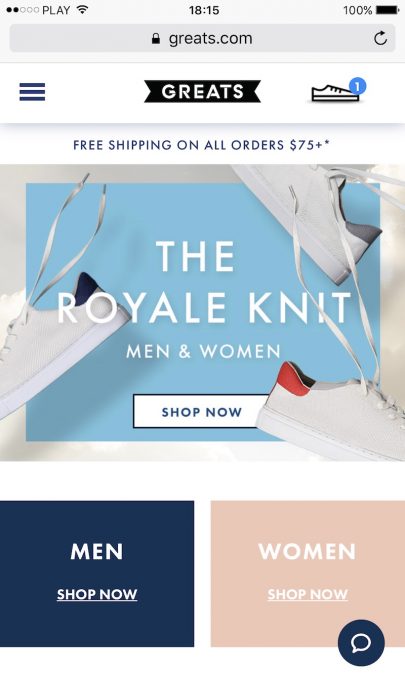
Task: Open the free shipping on orders $75+ notice
Action: (201, 145)
